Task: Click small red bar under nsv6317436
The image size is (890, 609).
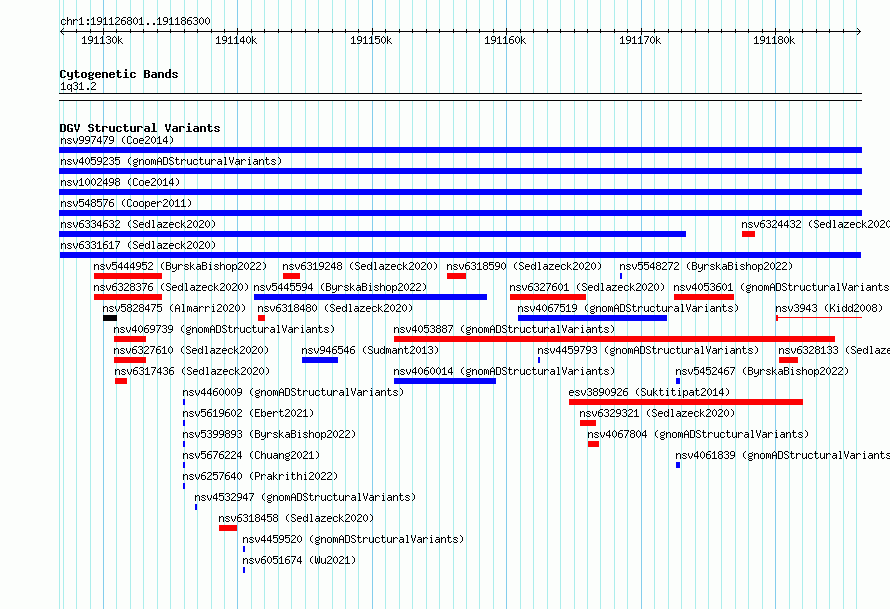Action: [x=121, y=381]
